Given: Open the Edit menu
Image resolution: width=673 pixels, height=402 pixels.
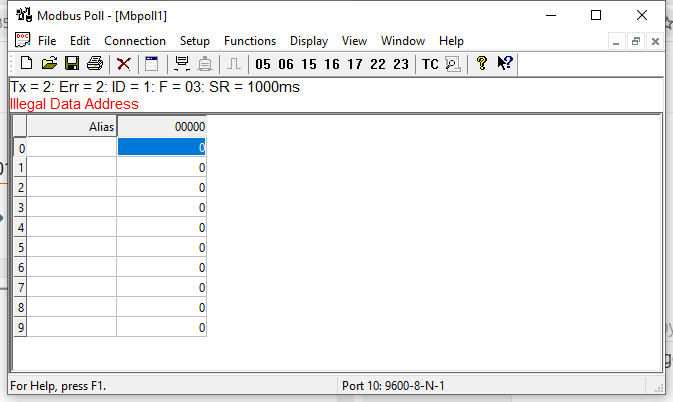Looking at the screenshot, I should [x=80, y=41].
